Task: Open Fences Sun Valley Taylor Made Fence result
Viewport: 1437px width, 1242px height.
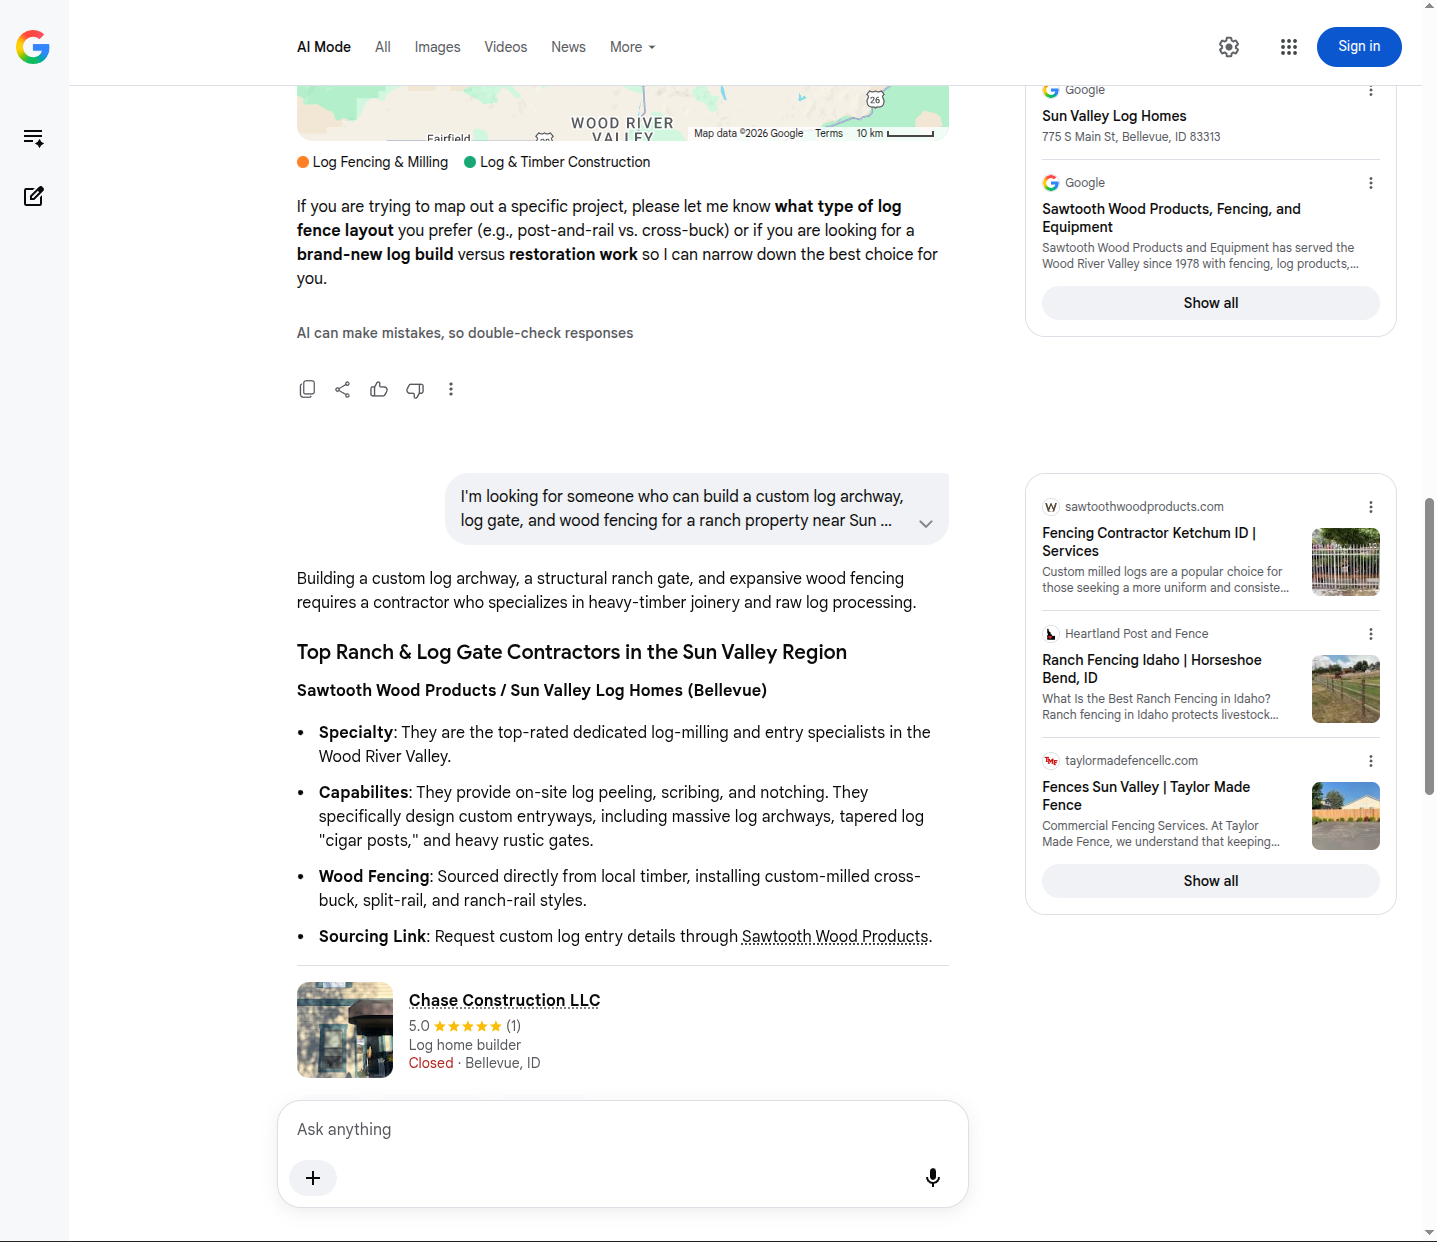Action: 1146,796
